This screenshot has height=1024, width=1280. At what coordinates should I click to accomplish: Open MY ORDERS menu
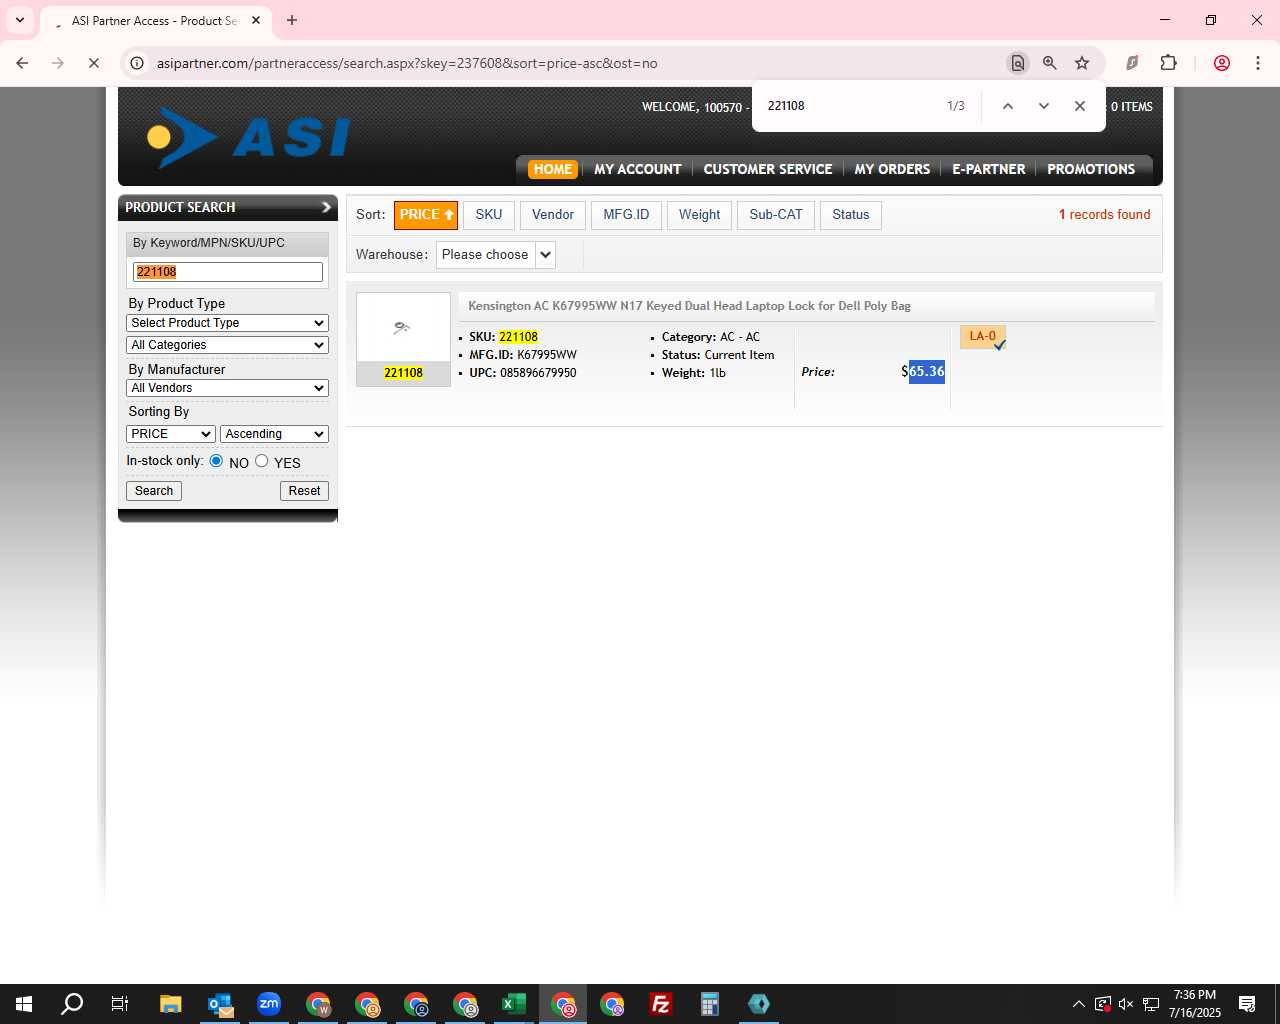pyautogui.click(x=892, y=169)
